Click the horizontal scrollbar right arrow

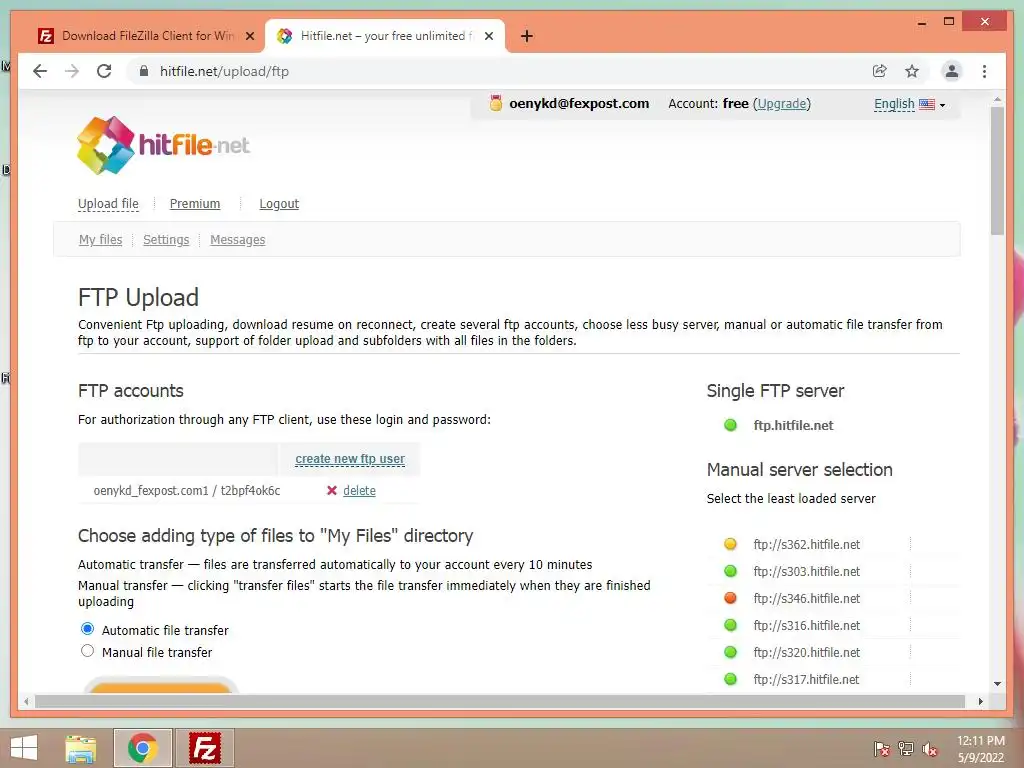(x=980, y=701)
